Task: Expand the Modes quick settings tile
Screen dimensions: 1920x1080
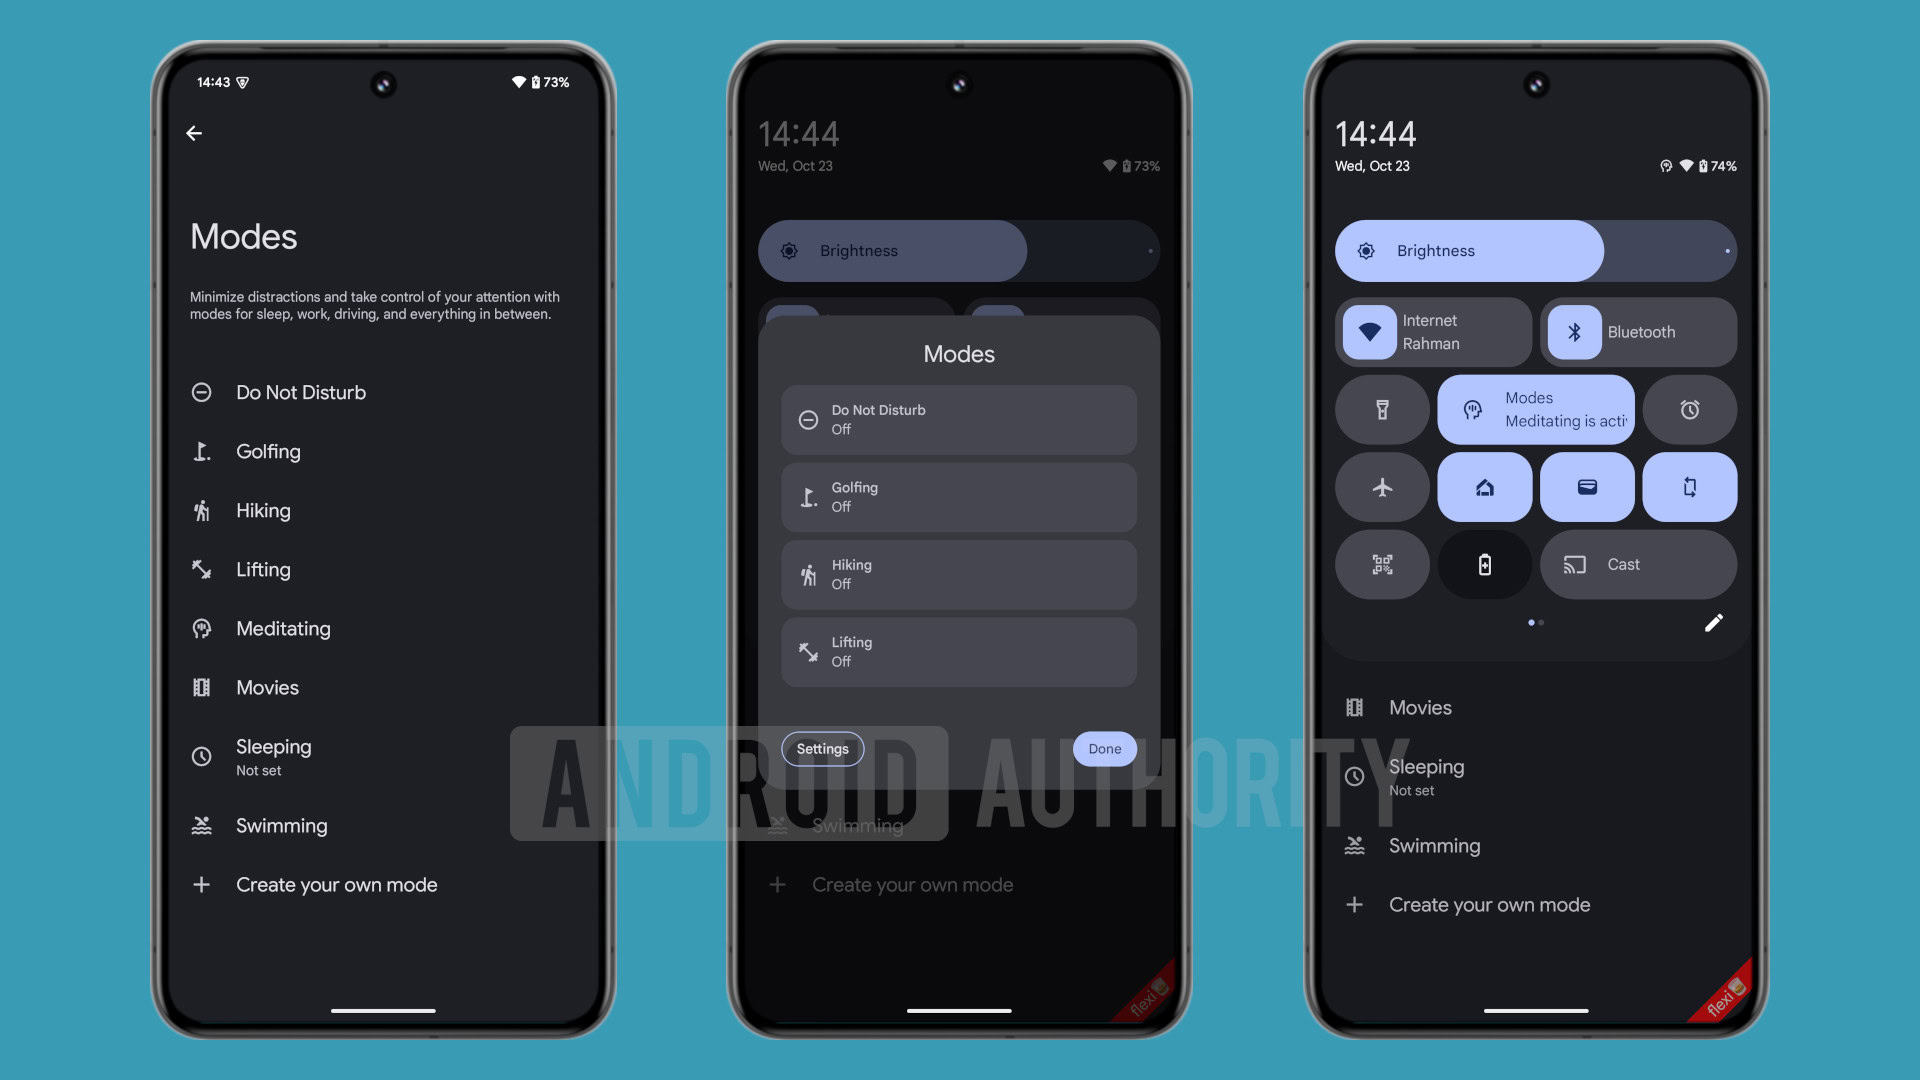Action: coord(1535,409)
